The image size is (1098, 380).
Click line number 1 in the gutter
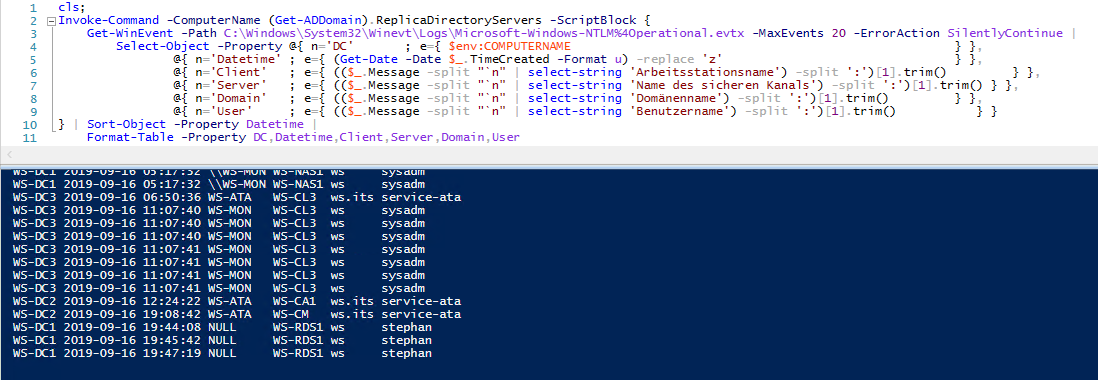pyautogui.click(x=34, y=7)
